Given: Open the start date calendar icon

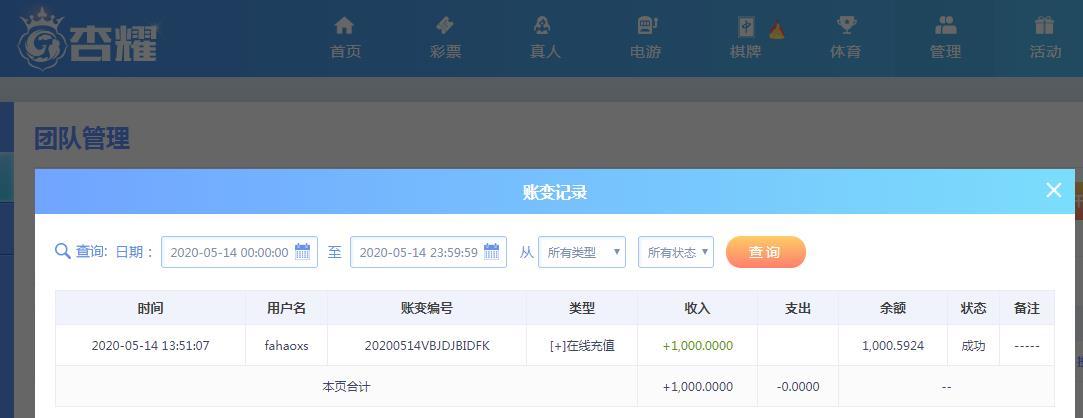Looking at the screenshot, I should coord(303,251).
